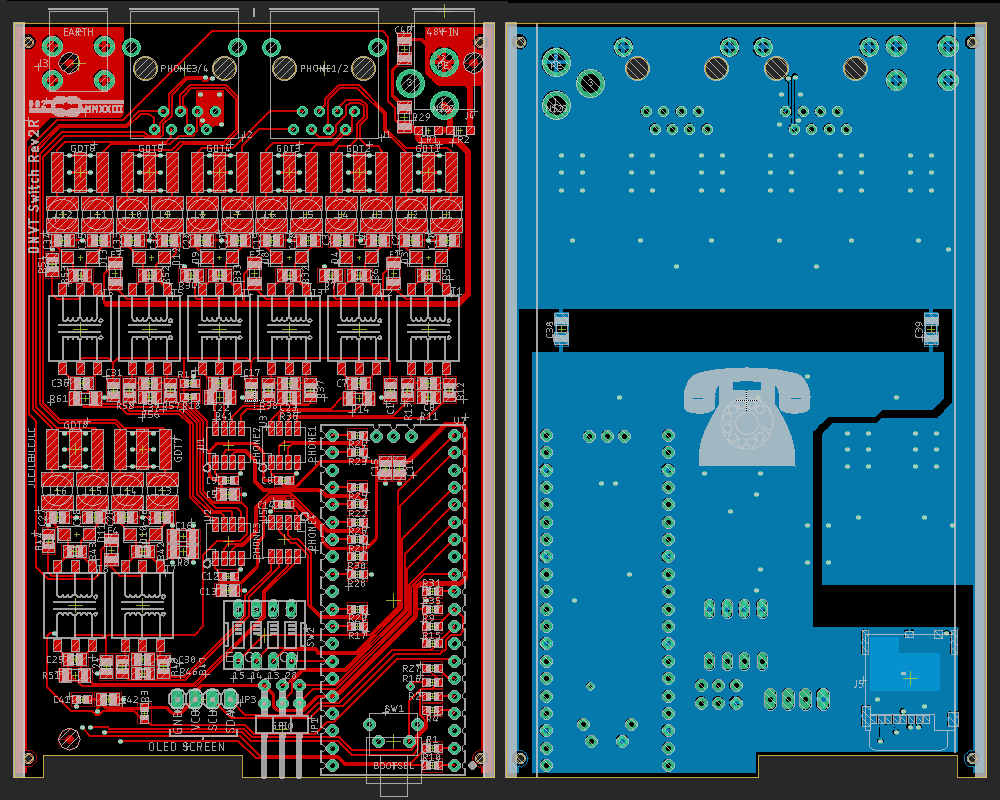Click the GDT8 footprint
Viewport: 1000px width, 800px height.
(x=77, y=450)
